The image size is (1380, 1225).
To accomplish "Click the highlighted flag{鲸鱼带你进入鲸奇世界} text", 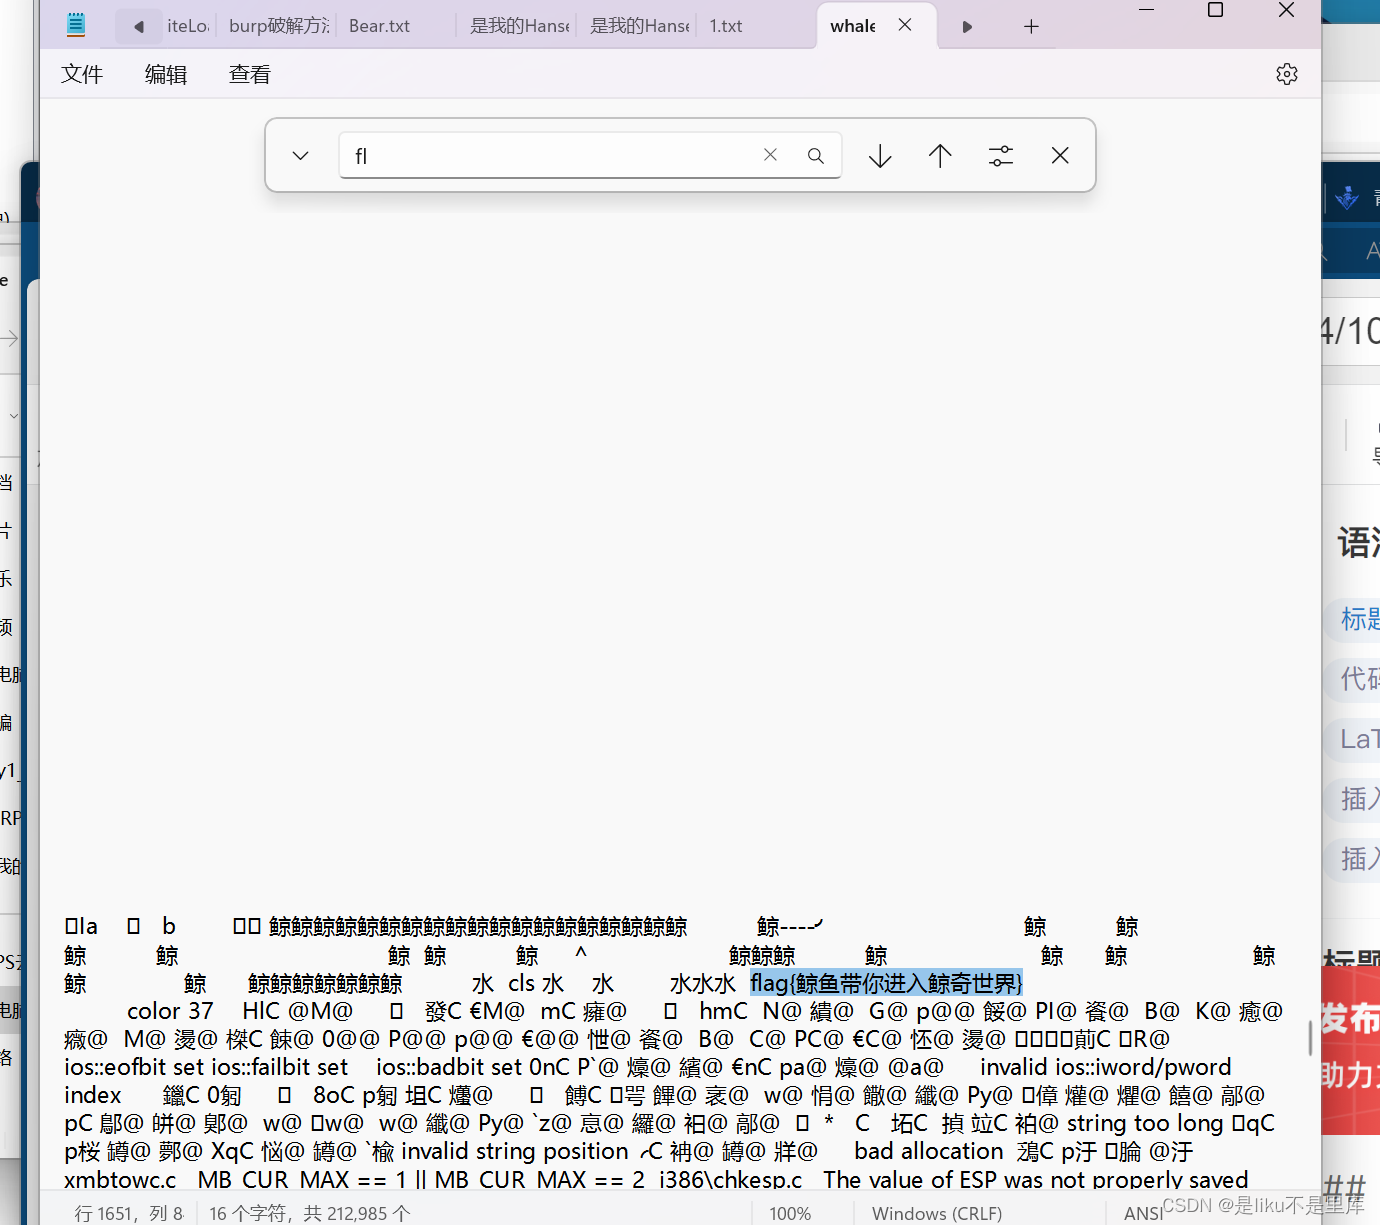I will point(886,983).
